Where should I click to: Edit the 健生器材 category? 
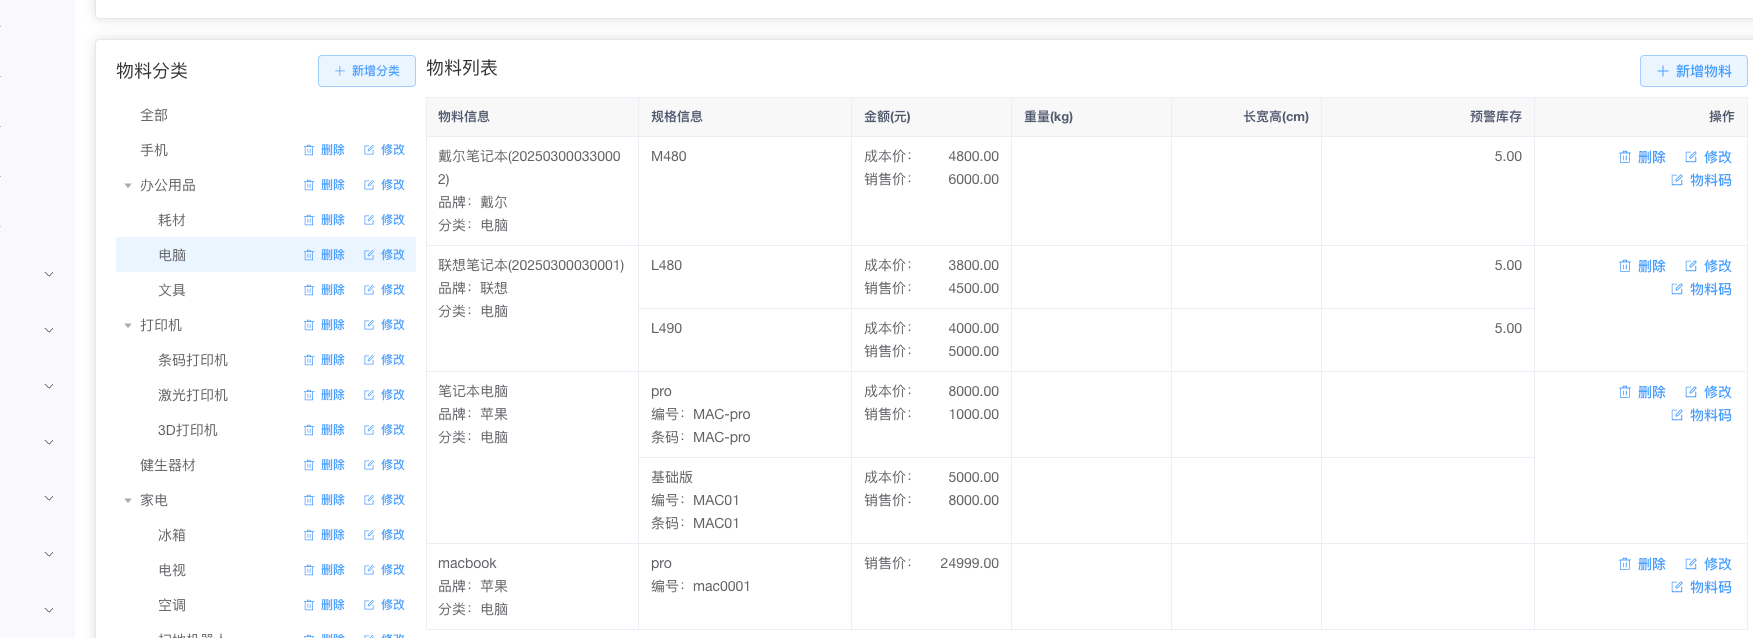[x=384, y=465]
